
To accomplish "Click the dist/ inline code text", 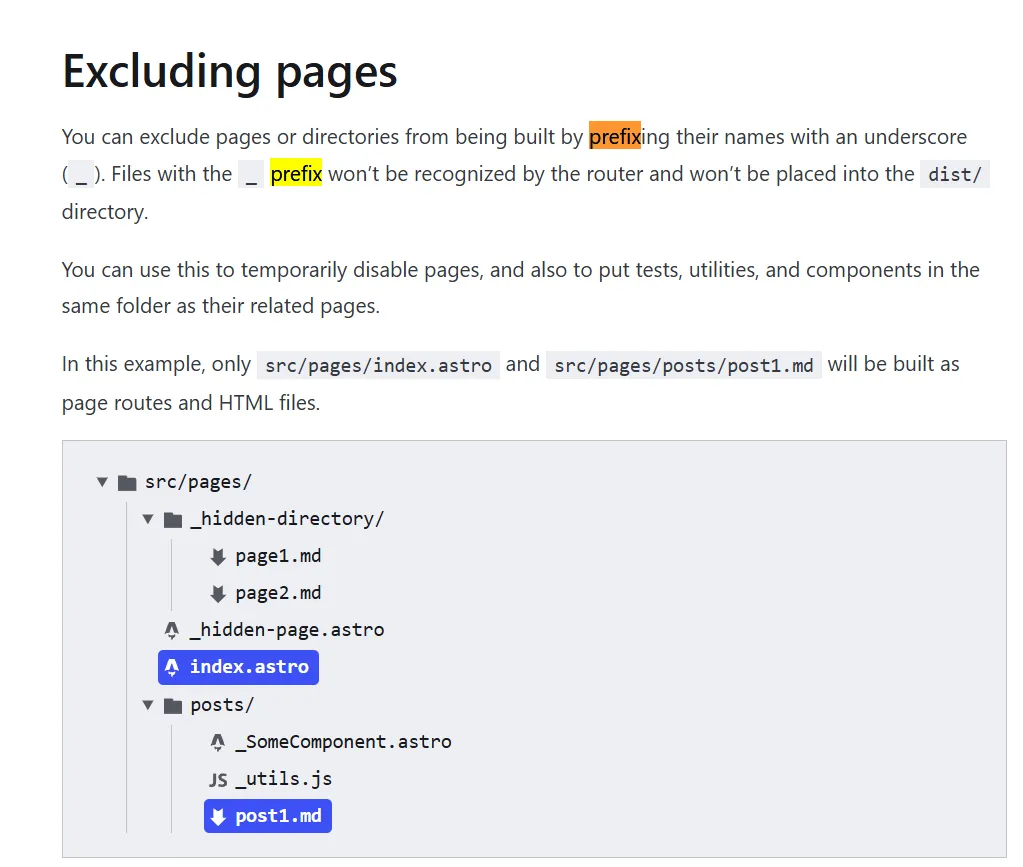I will click(x=954, y=175).
